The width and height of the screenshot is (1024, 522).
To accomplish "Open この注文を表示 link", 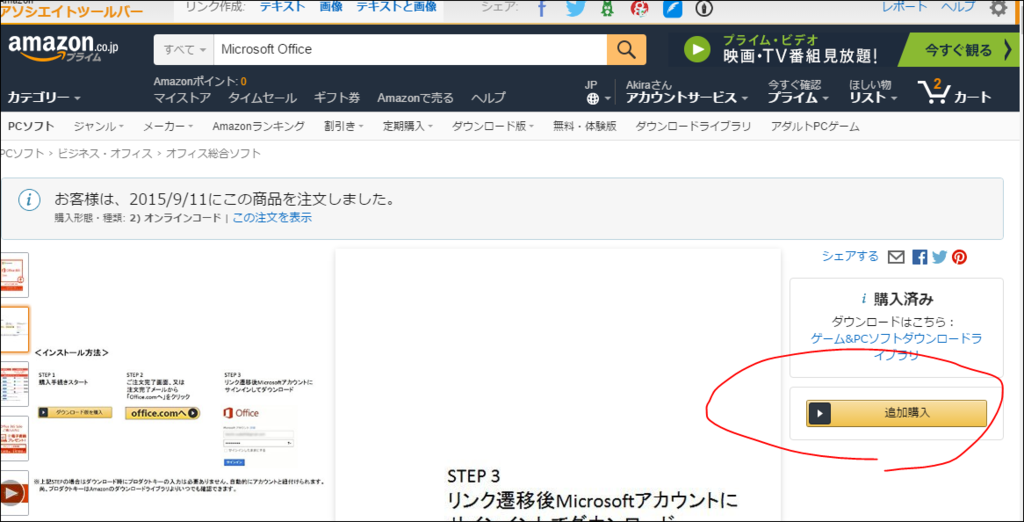I will pyautogui.click(x=272, y=218).
